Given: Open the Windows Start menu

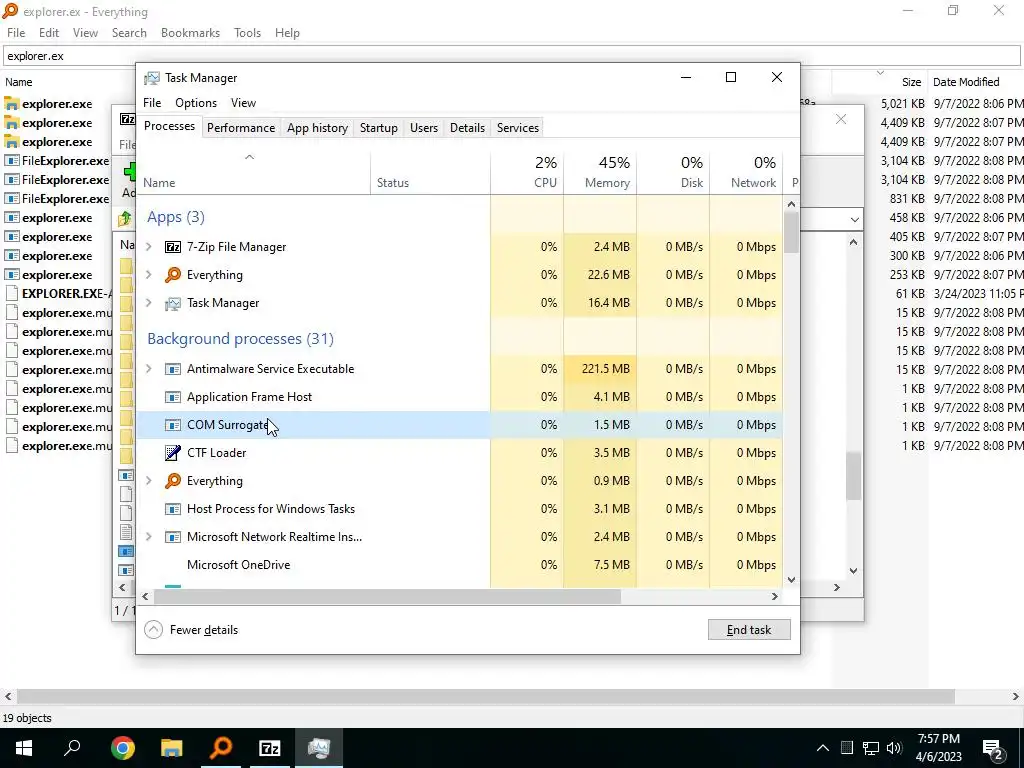Looking at the screenshot, I should point(24,748).
